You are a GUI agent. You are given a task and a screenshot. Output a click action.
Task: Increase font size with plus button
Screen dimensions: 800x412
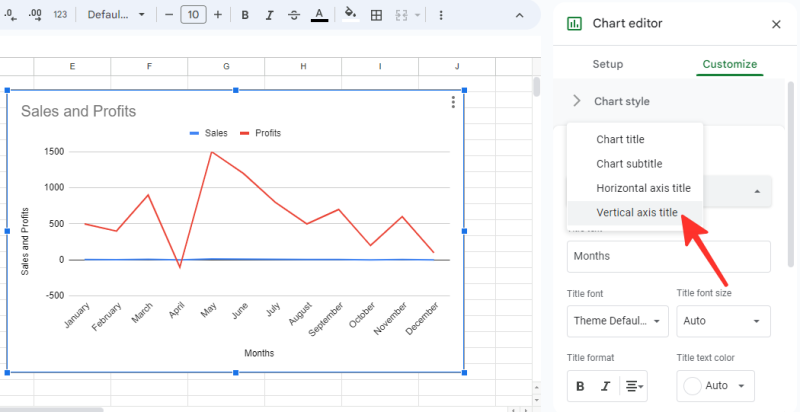[x=217, y=15]
